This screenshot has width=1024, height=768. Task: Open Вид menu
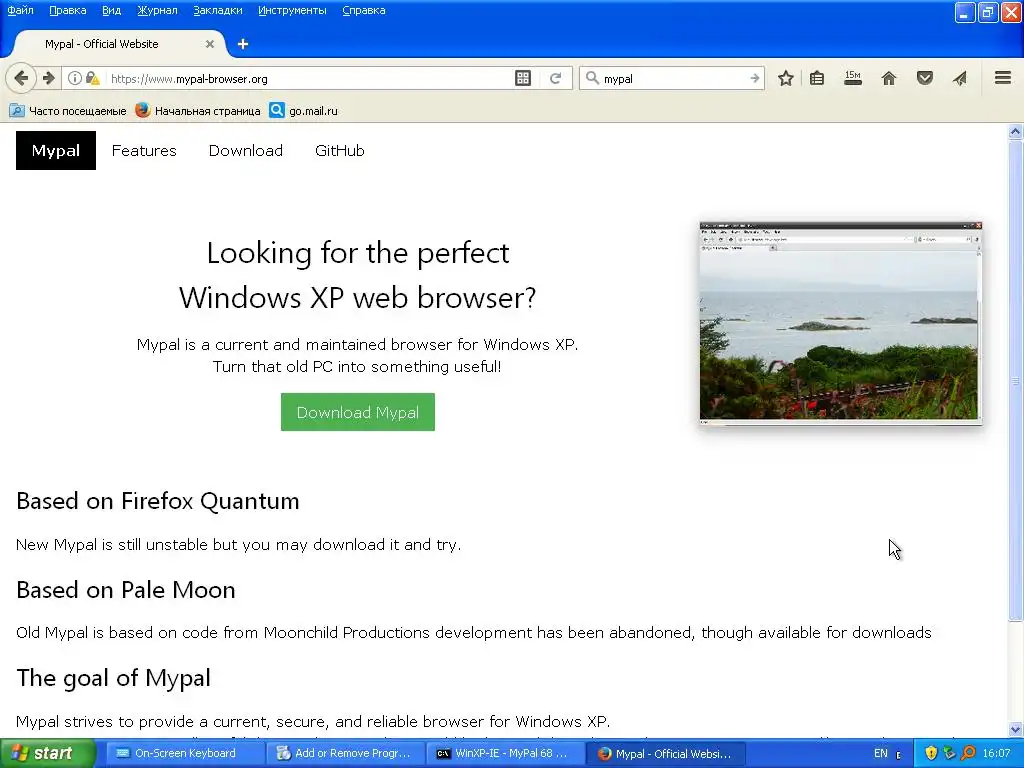click(x=112, y=10)
